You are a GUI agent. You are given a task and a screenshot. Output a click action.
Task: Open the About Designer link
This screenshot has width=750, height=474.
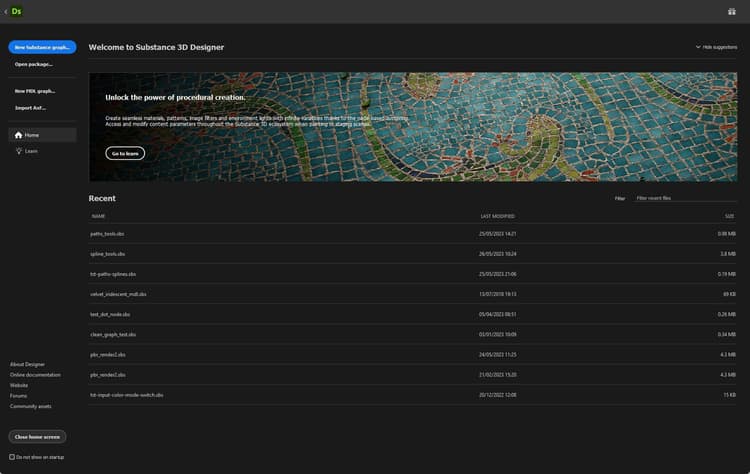[x=27, y=364]
